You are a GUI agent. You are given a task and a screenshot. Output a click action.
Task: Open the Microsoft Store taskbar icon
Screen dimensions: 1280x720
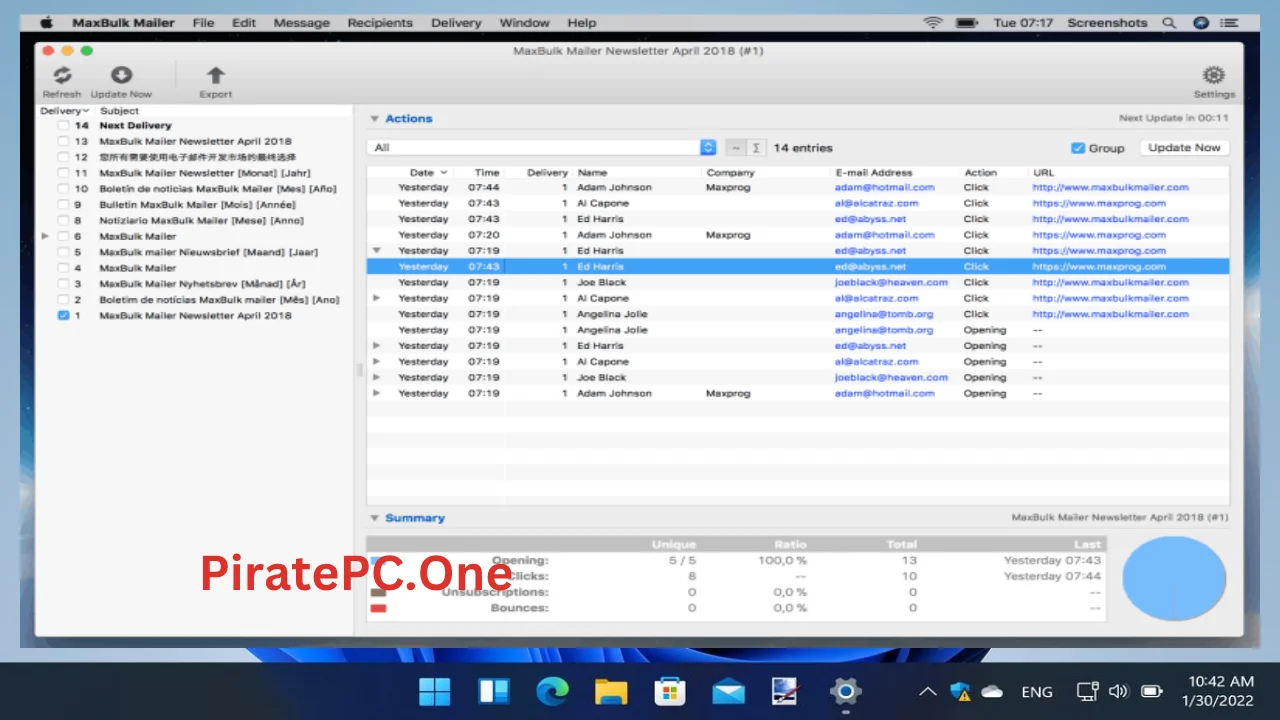669,691
